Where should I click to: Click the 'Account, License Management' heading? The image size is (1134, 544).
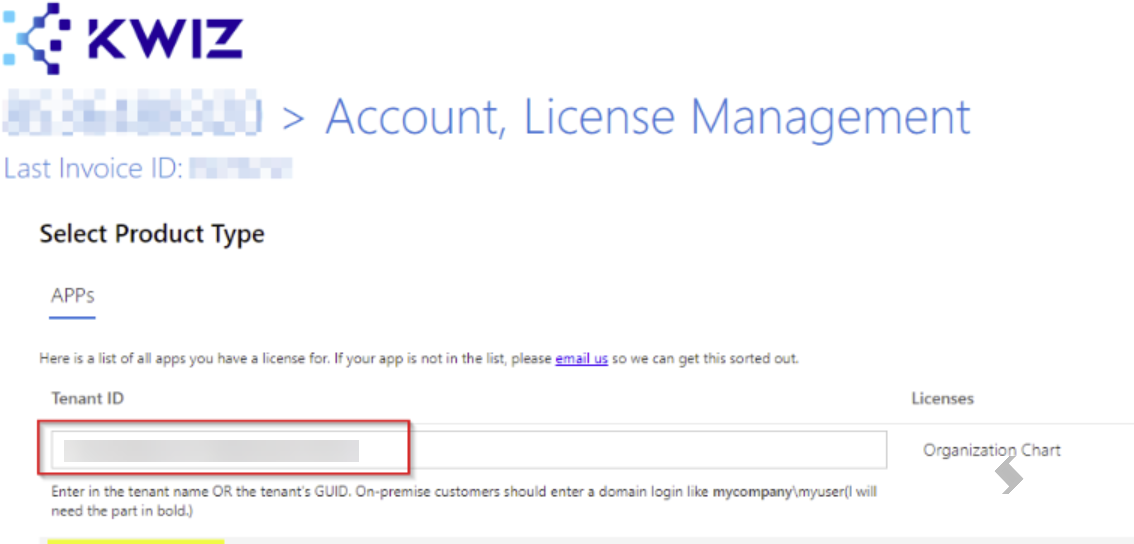click(647, 117)
